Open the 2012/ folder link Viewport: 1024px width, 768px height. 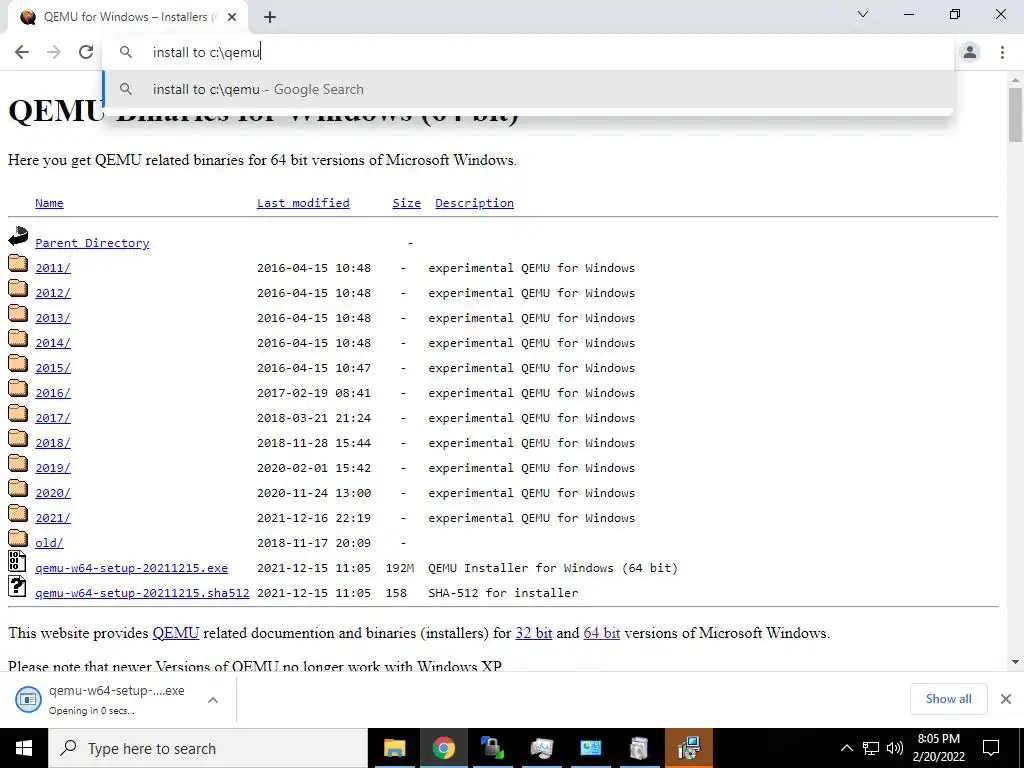(x=53, y=293)
